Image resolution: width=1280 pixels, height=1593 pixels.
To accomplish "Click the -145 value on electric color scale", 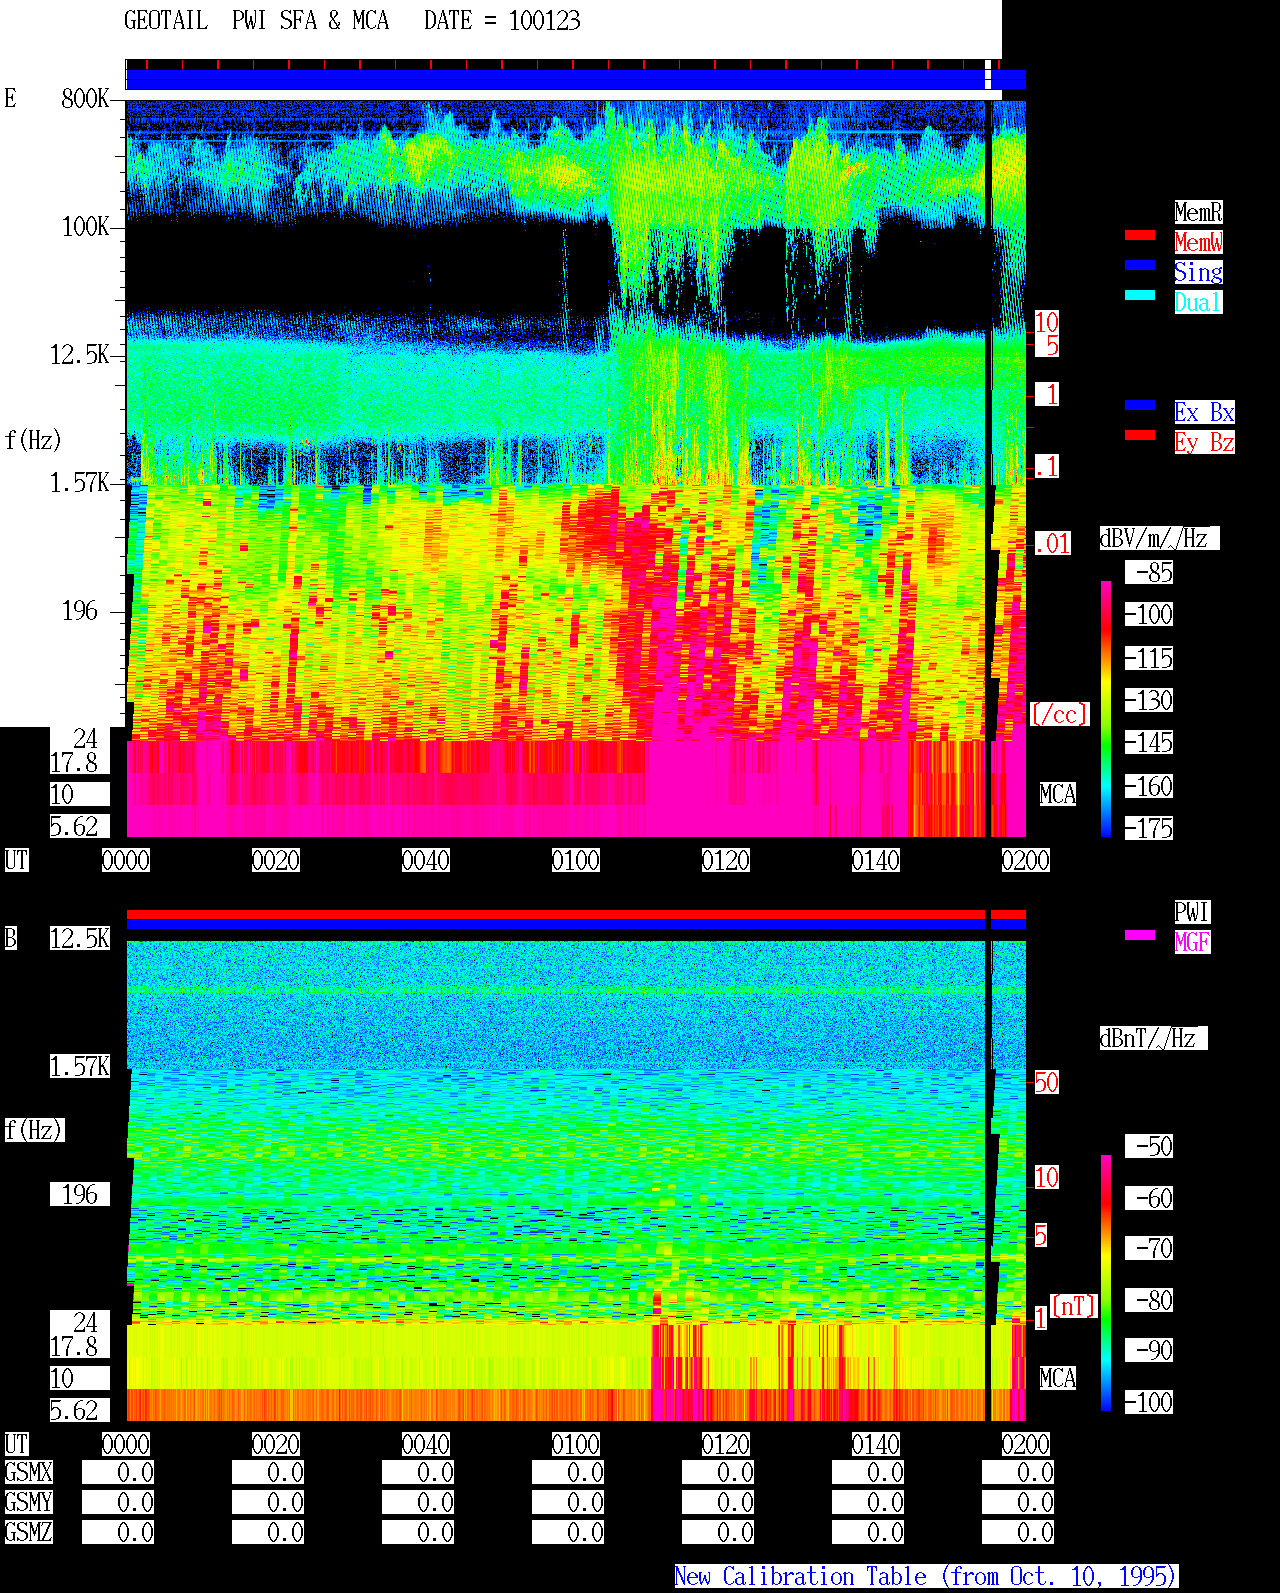I will [x=1149, y=742].
